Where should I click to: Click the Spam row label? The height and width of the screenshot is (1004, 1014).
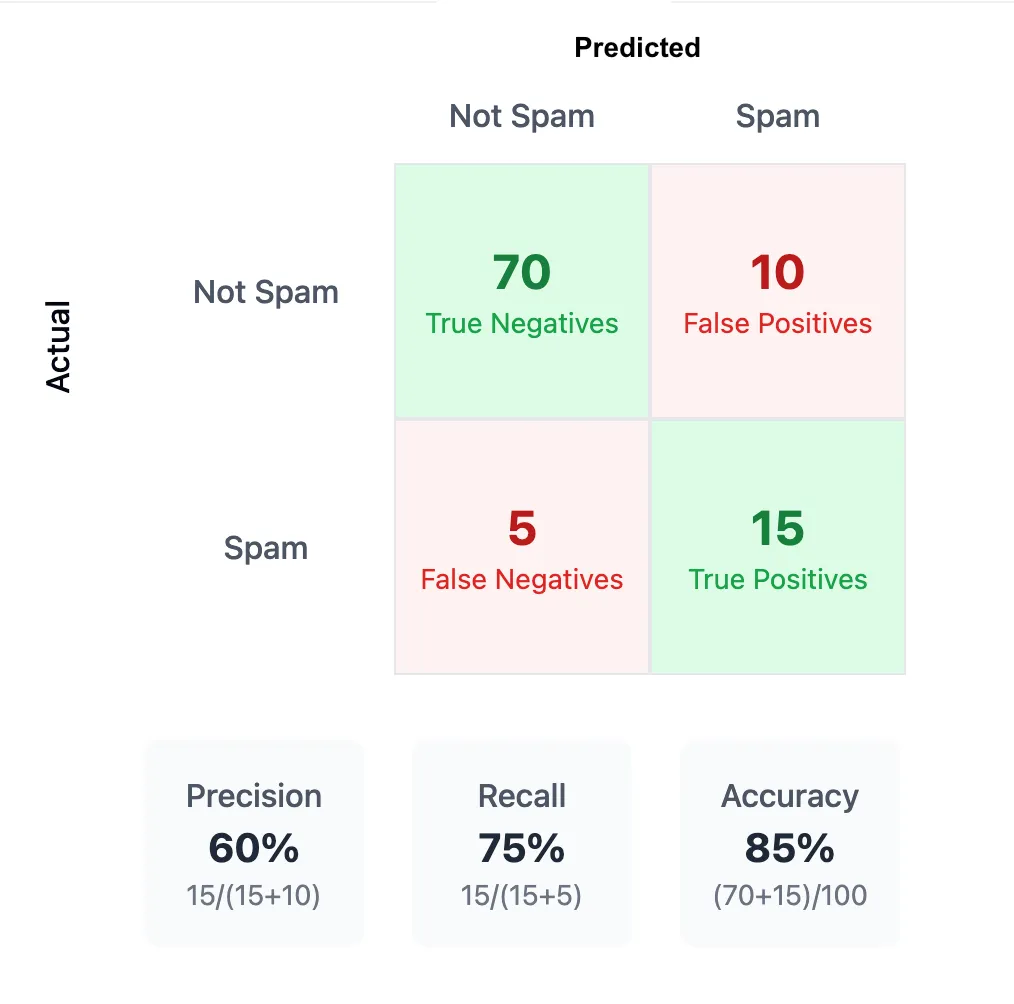point(266,548)
